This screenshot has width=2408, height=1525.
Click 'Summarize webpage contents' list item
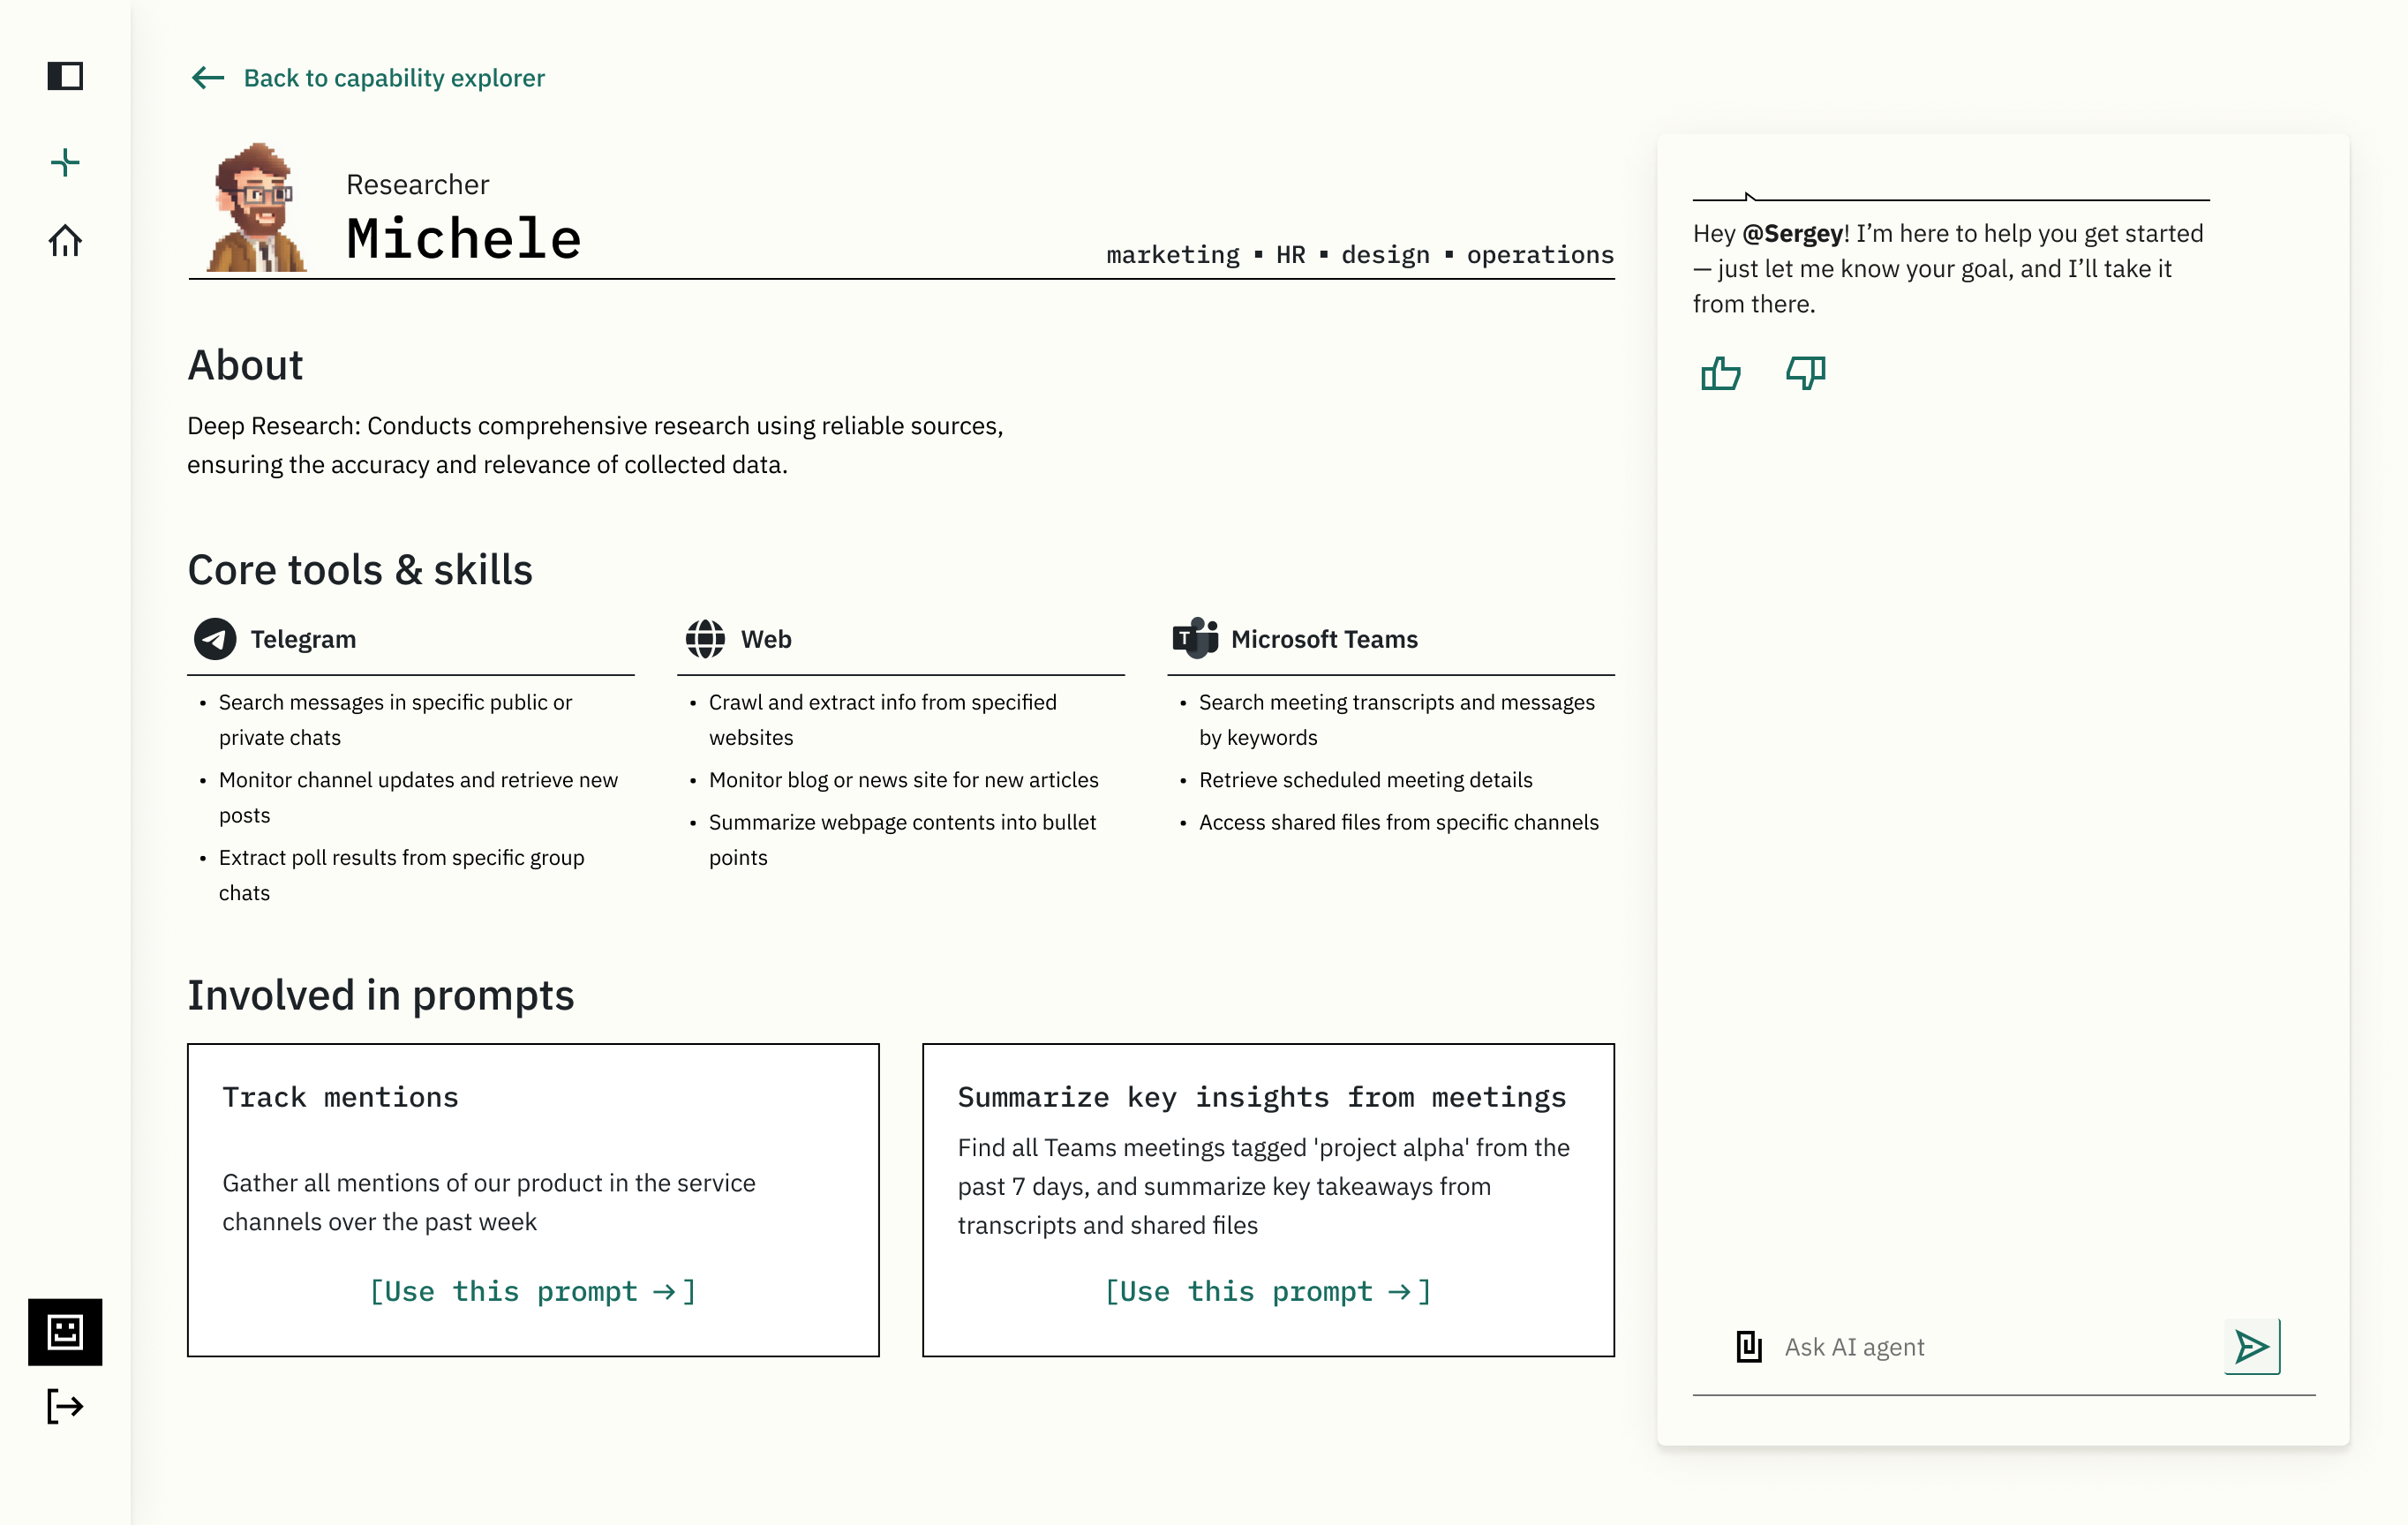(x=903, y=840)
